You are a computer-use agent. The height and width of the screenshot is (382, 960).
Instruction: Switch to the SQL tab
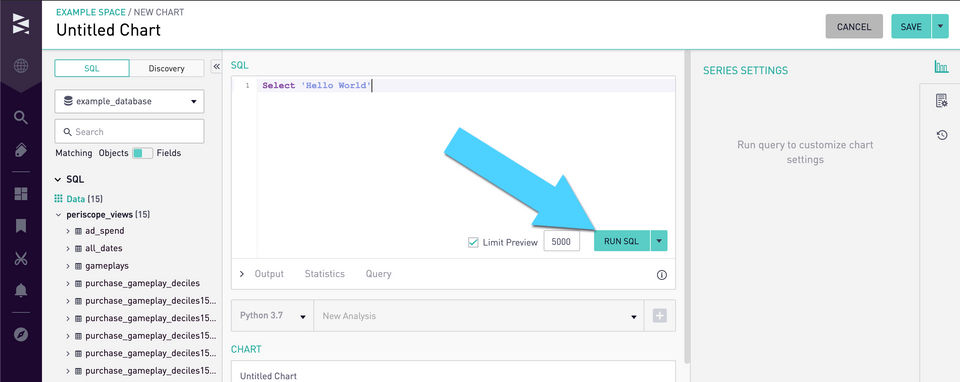(x=92, y=68)
